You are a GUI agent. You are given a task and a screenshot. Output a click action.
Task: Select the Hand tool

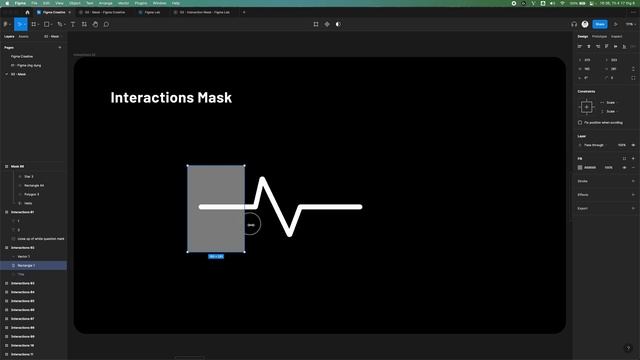click(x=95, y=24)
